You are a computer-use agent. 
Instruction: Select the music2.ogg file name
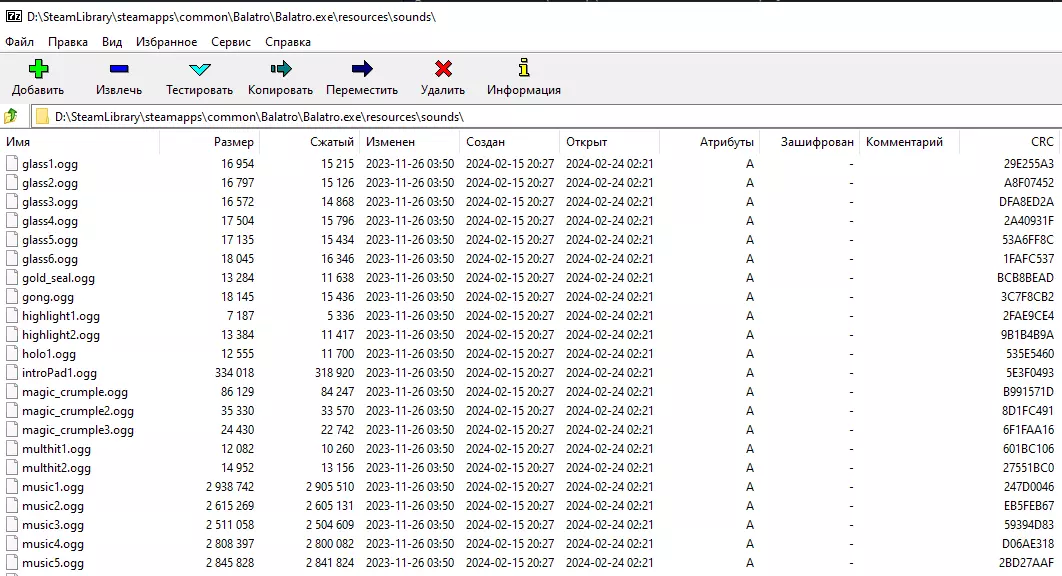click(53, 506)
